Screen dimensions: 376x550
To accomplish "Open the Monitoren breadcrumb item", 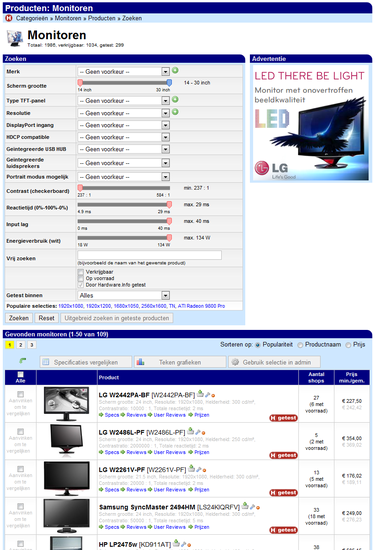I will (x=68, y=18).
